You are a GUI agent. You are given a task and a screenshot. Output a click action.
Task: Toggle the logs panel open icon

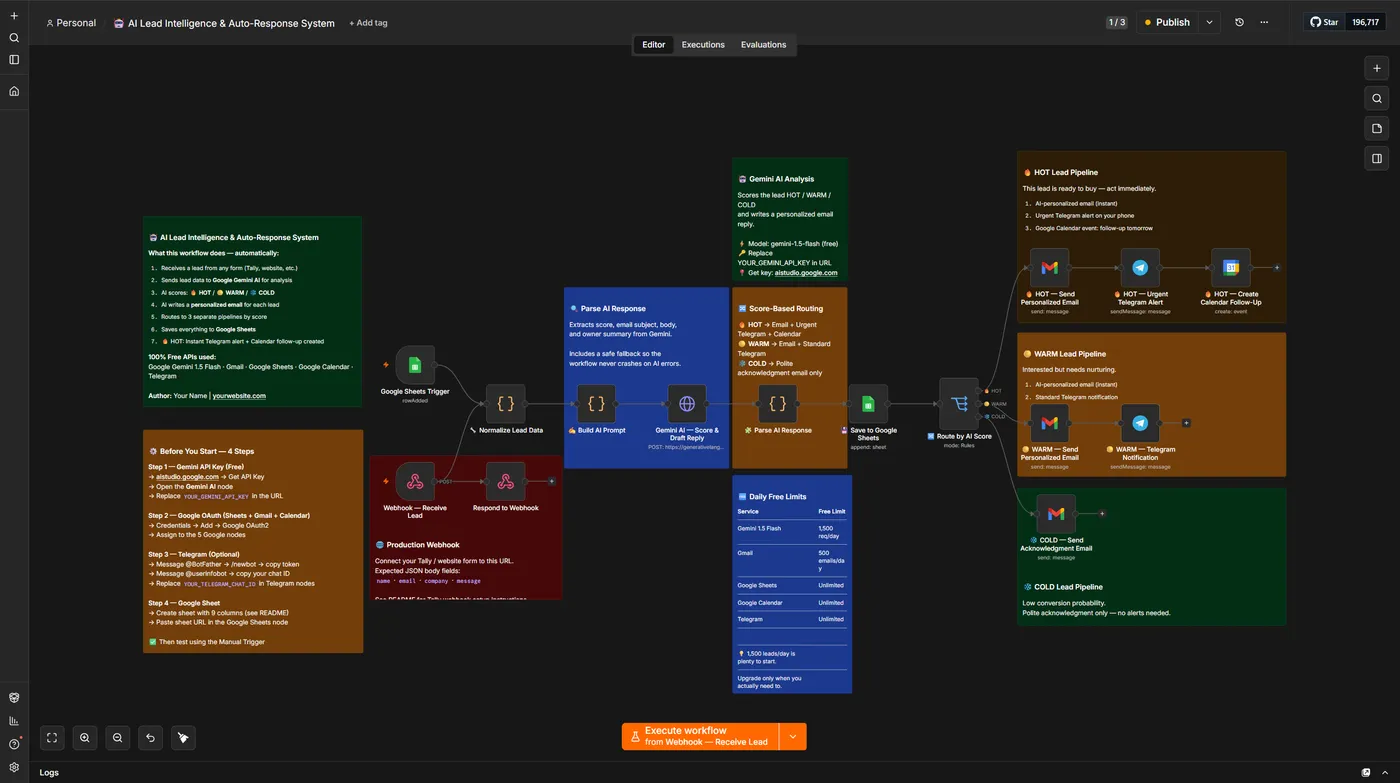(1385, 773)
